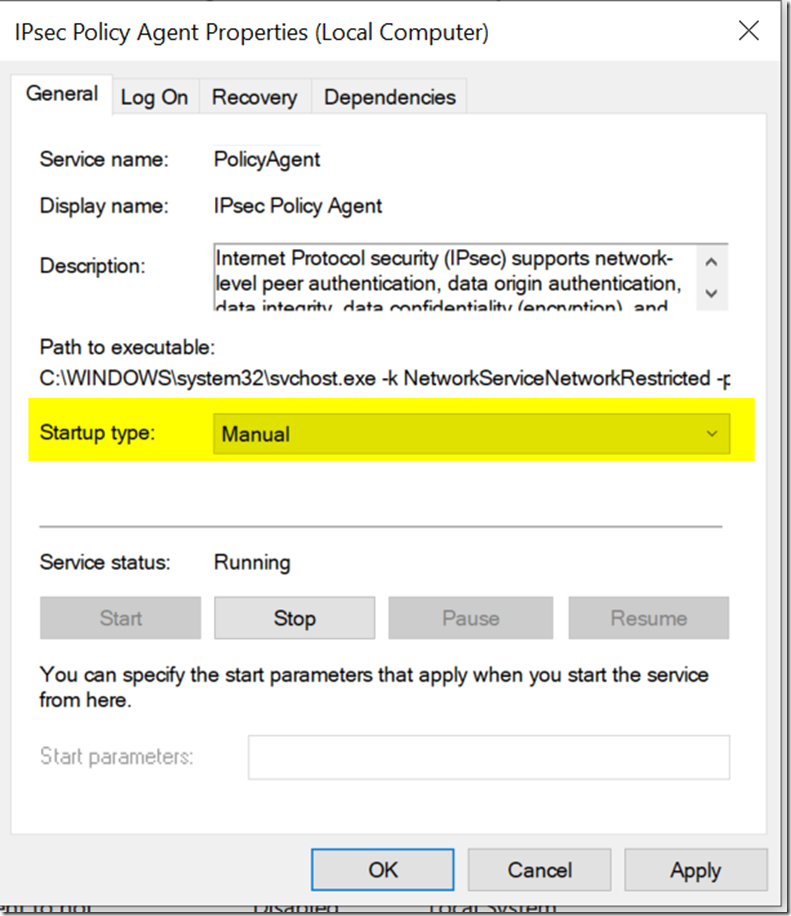Expand the Startup type dropdown

[471, 434]
